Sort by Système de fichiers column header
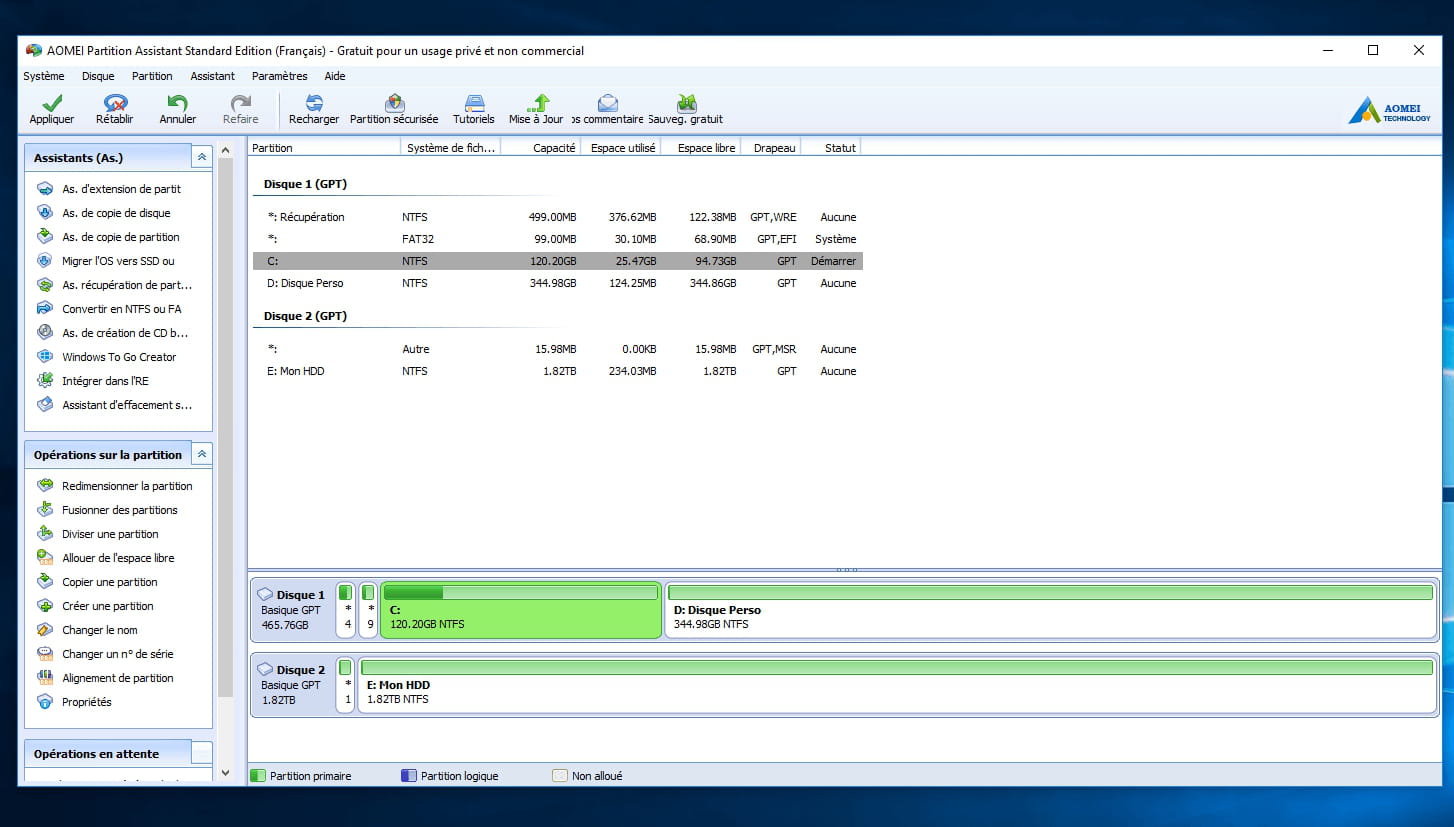Screen dimensions: 1454x827 (450, 148)
